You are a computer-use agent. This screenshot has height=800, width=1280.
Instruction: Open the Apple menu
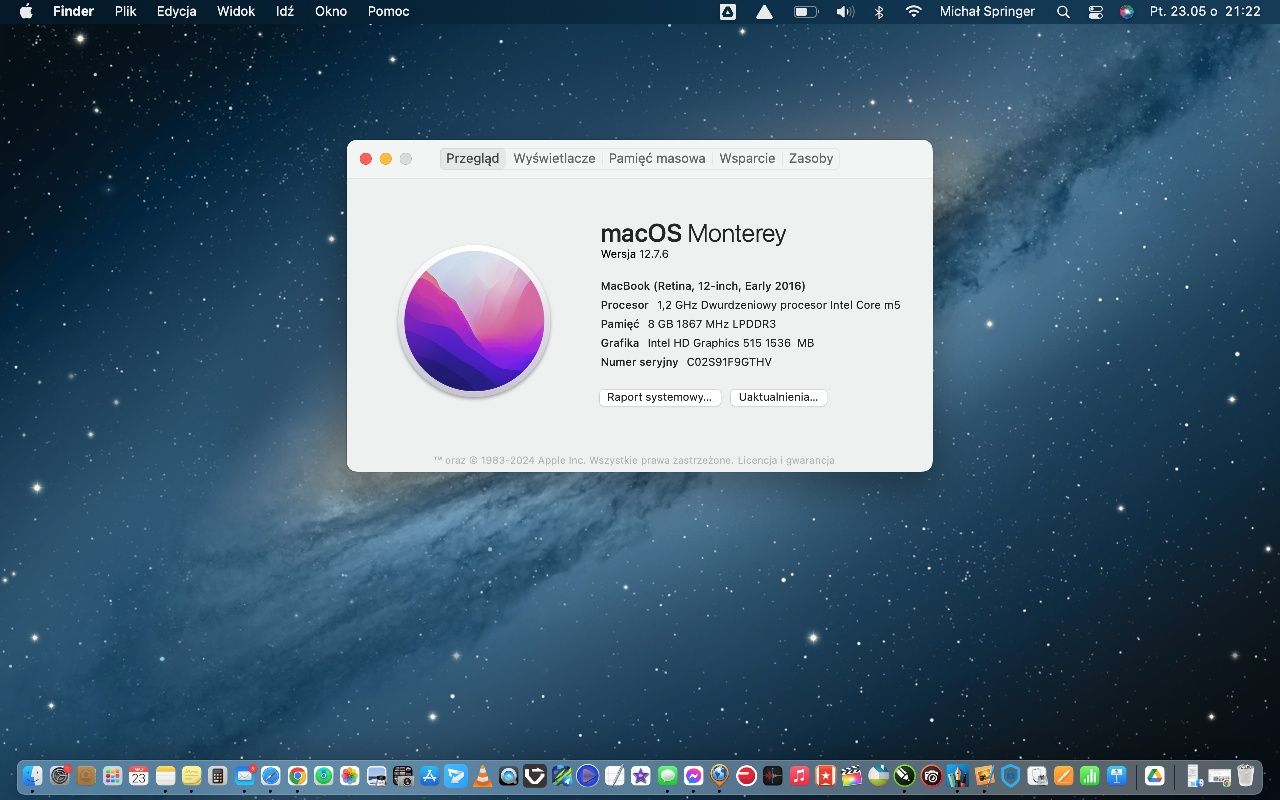(26, 12)
